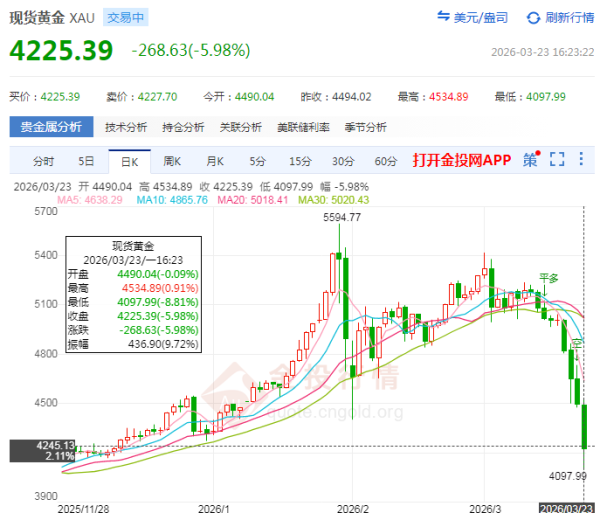Open the 贵金属分析 section

(51, 127)
